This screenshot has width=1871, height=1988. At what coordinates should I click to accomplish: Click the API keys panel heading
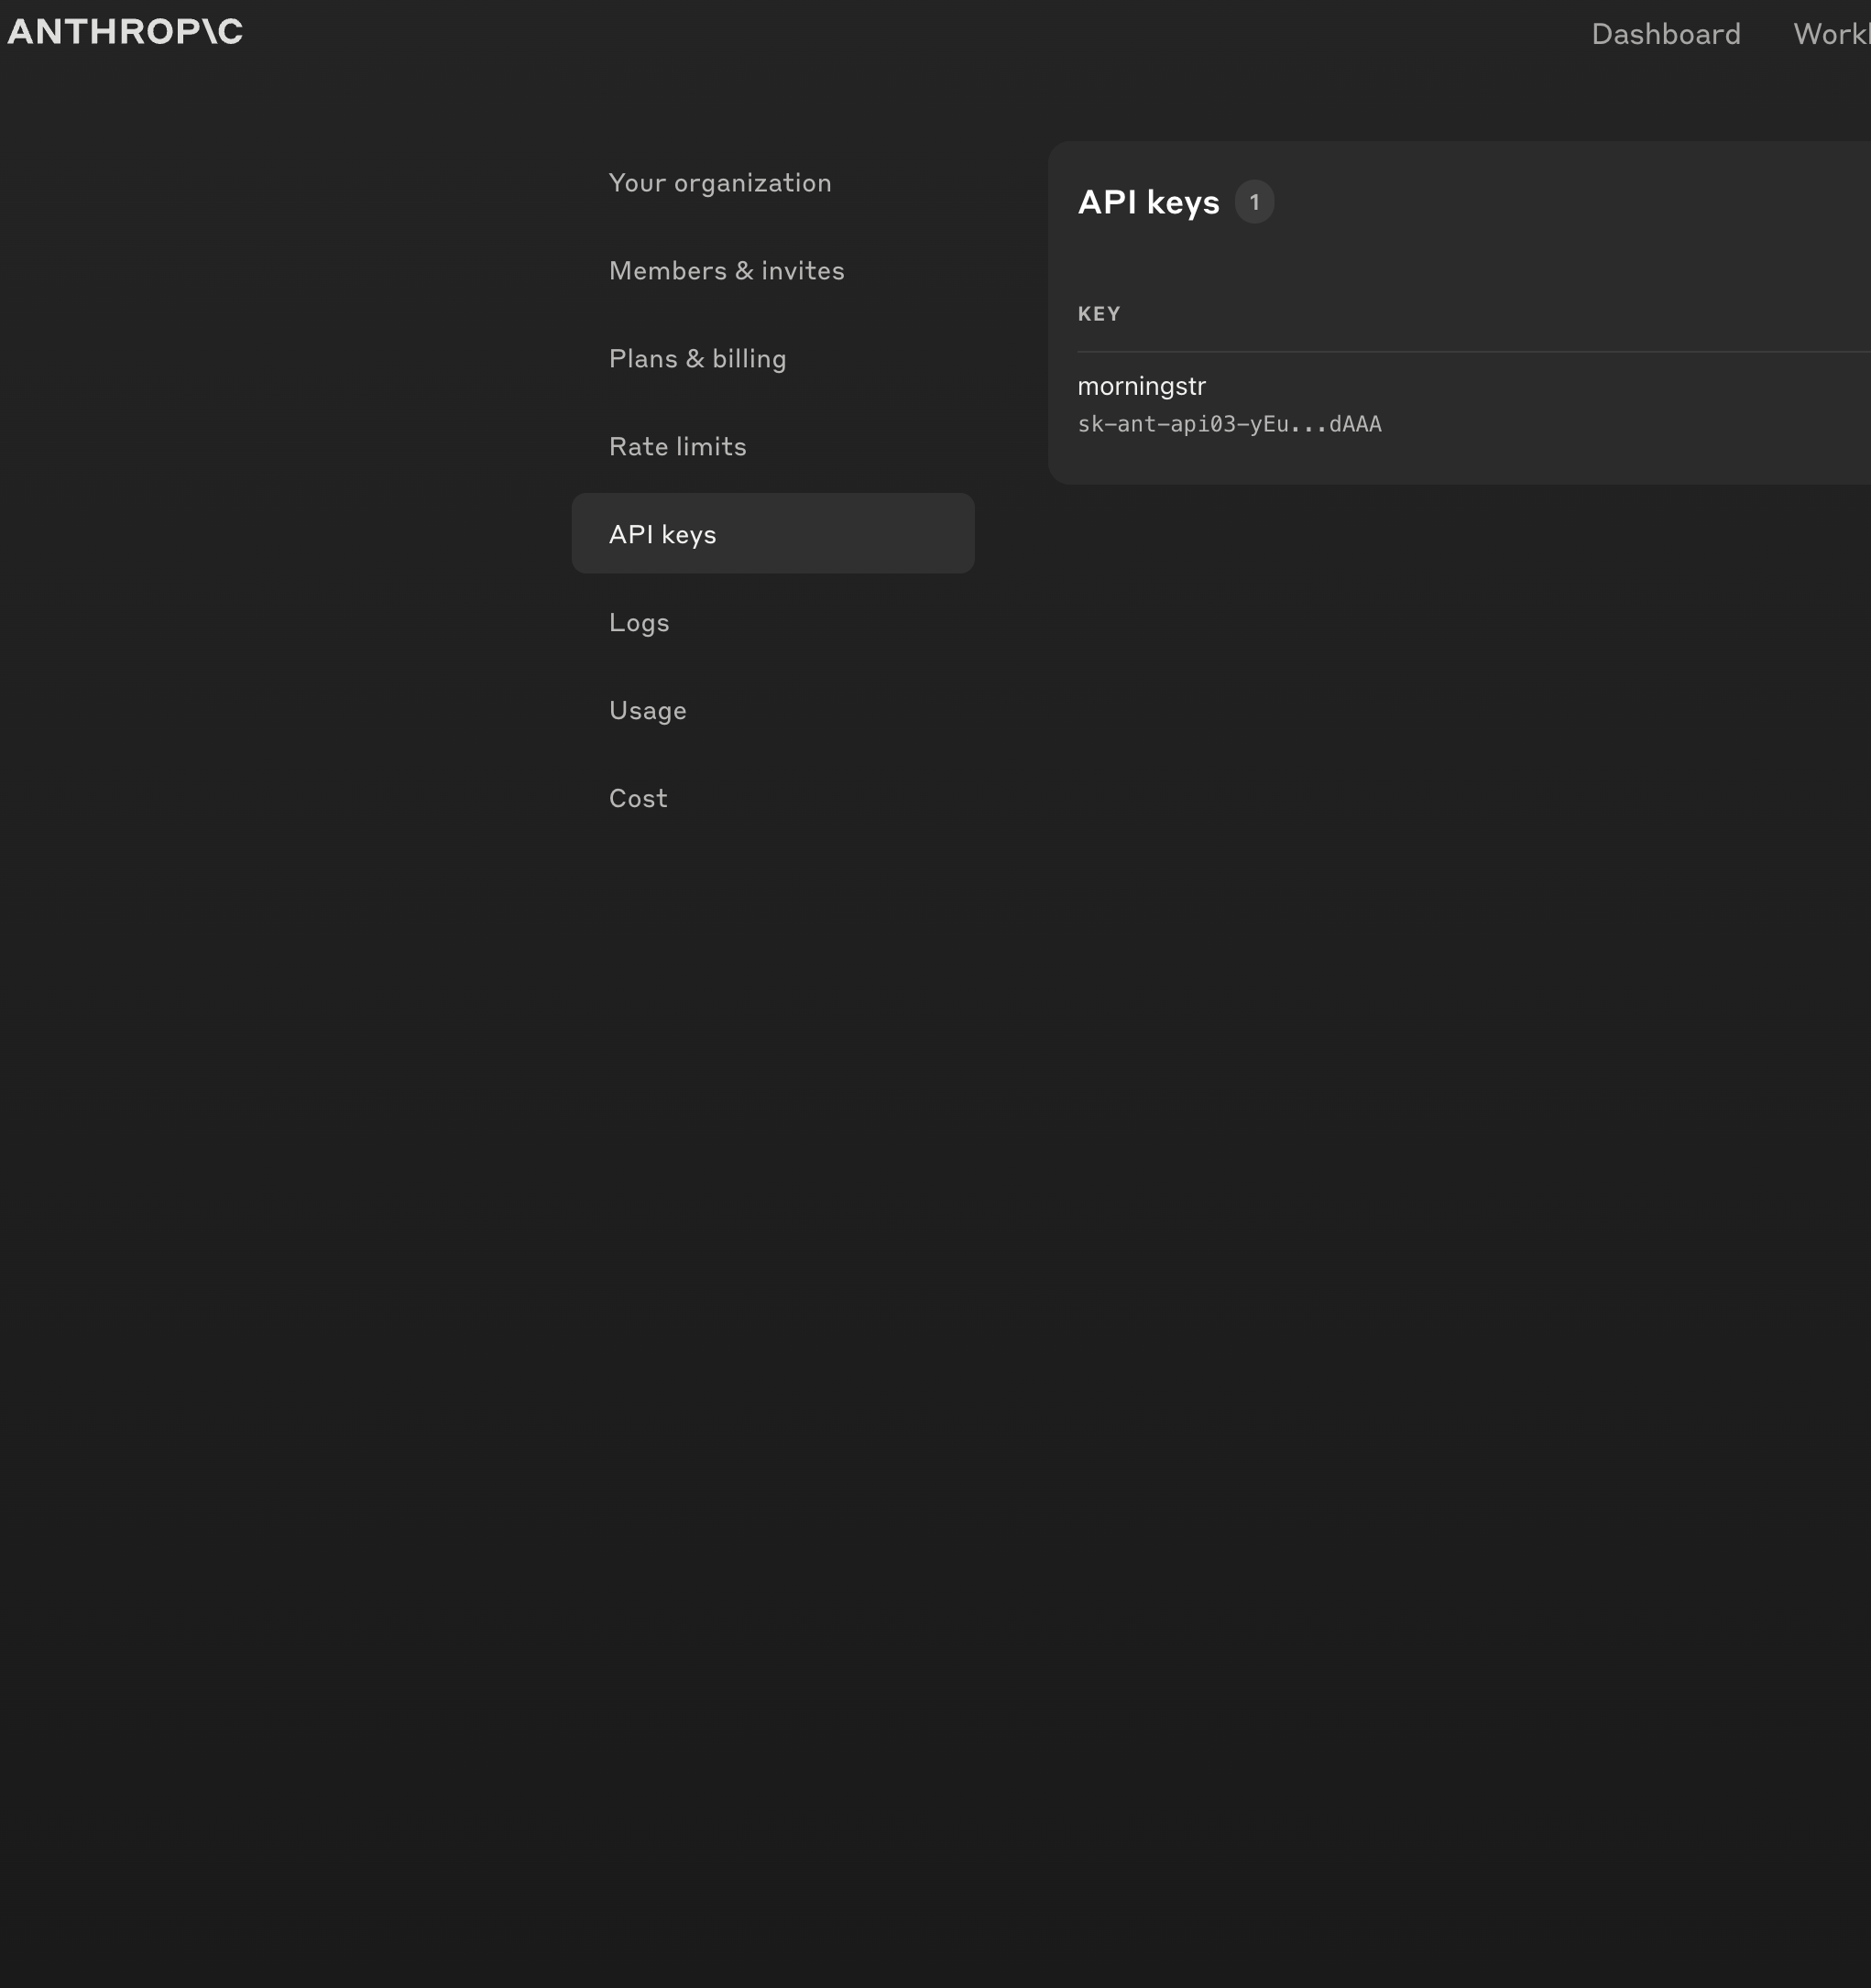click(x=1148, y=202)
